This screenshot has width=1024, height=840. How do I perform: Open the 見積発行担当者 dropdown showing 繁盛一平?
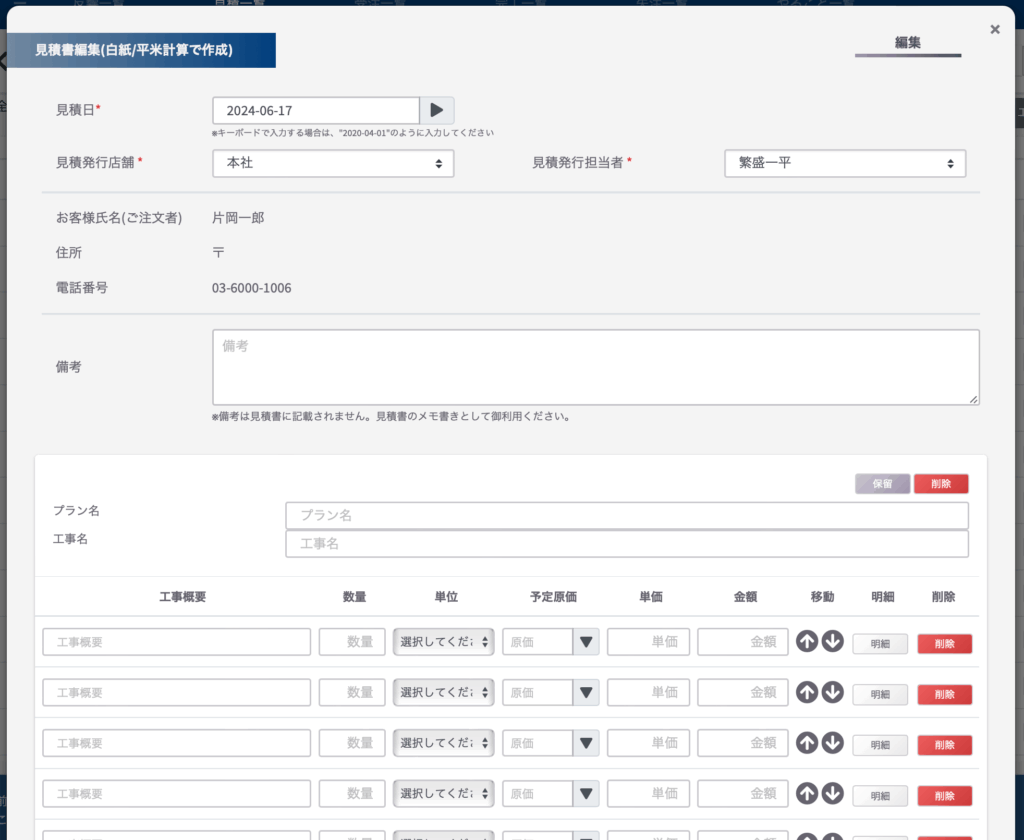(845, 163)
